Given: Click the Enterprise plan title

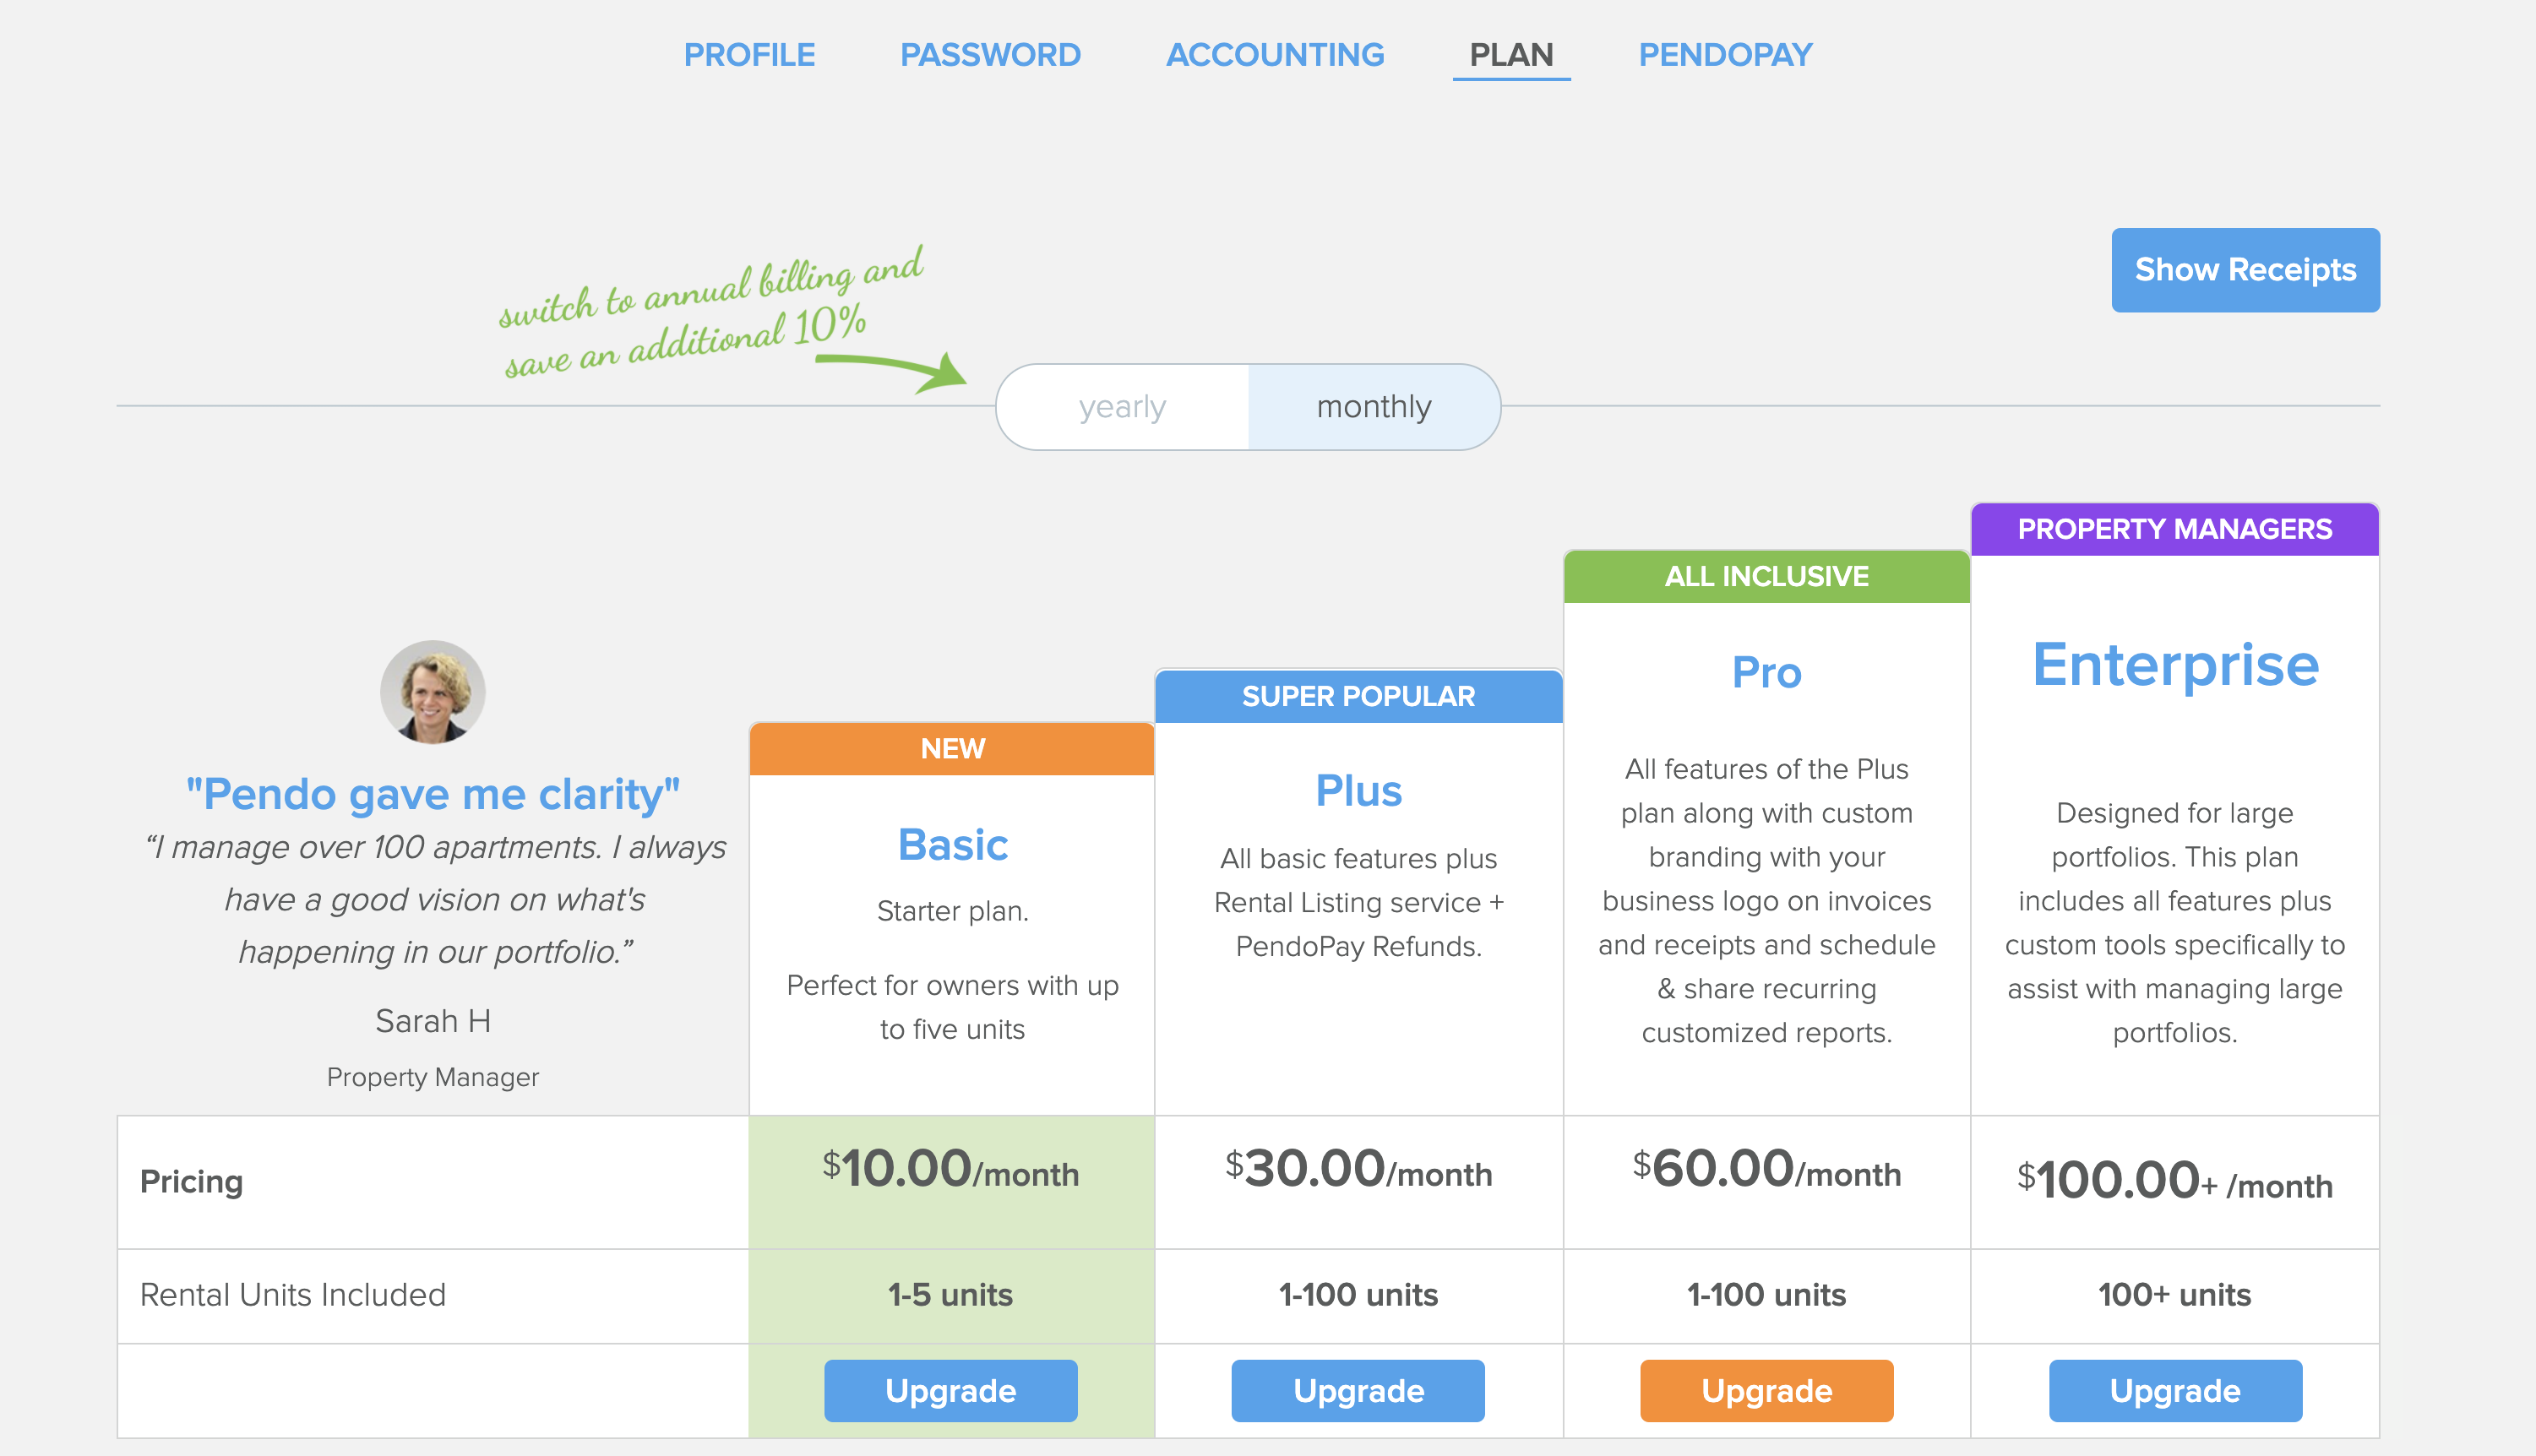Looking at the screenshot, I should pos(2175,664).
